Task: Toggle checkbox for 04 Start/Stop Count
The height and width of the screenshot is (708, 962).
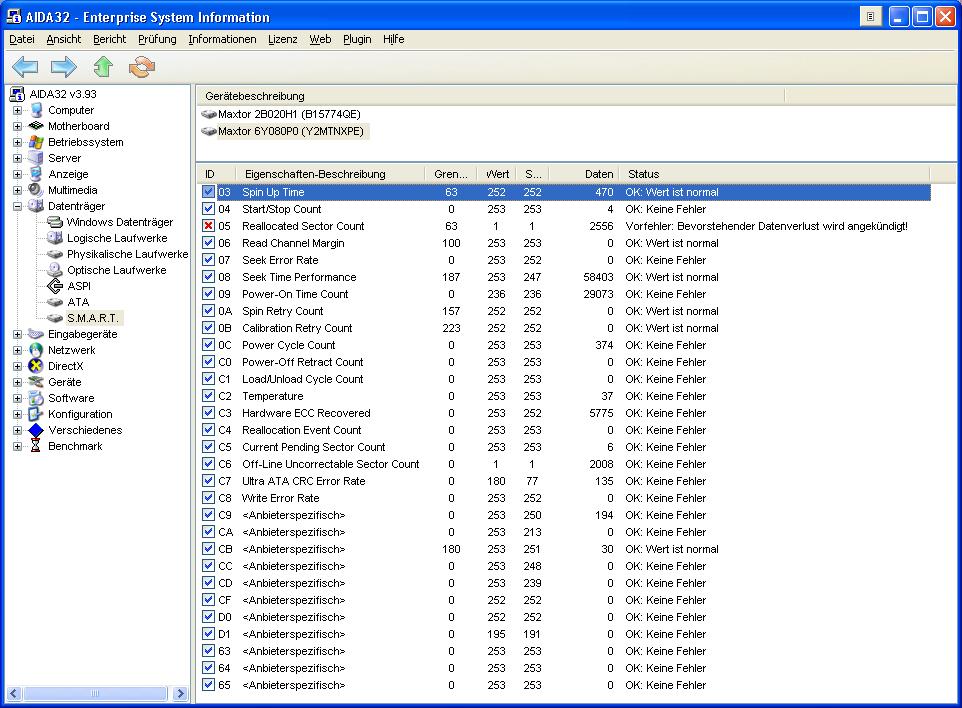Action: (x=209, y=209)
